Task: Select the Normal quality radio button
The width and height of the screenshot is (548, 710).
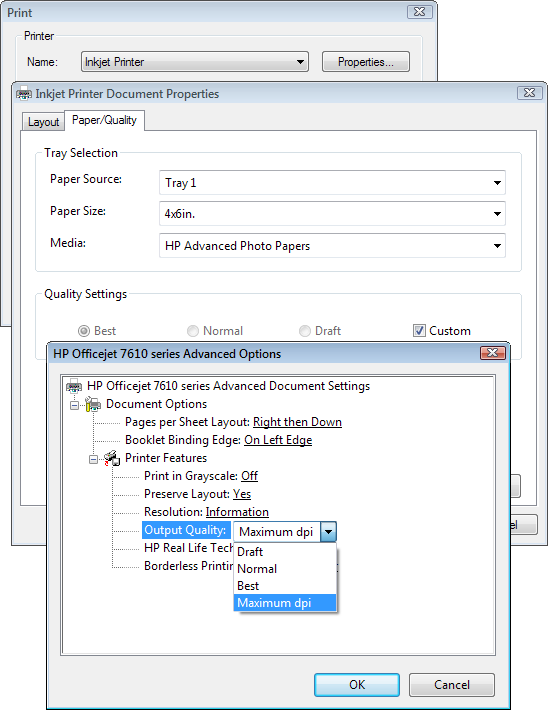Action: coord(193,331)
